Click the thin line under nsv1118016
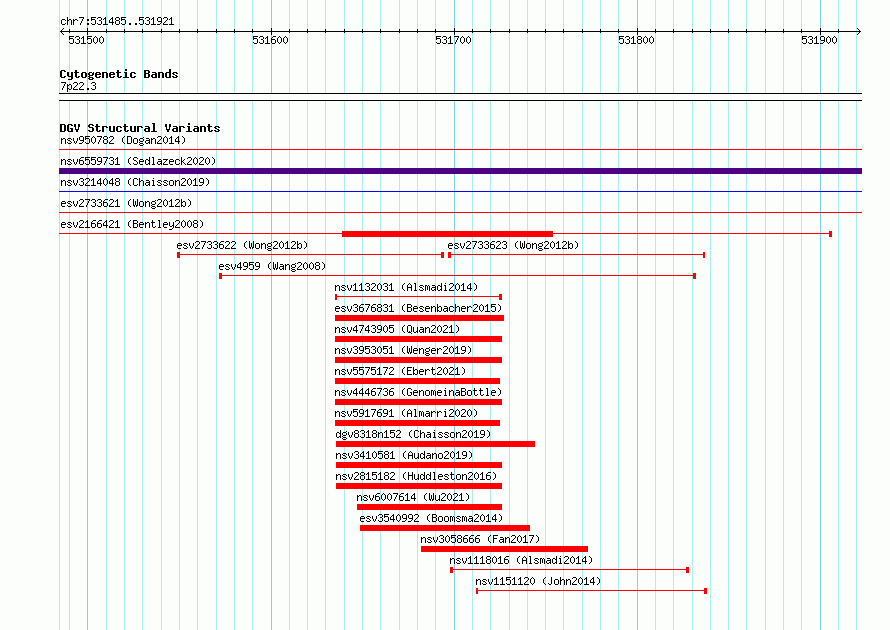Image resolution: width=890 pixels, height=630 pixels. coord(569,570)
